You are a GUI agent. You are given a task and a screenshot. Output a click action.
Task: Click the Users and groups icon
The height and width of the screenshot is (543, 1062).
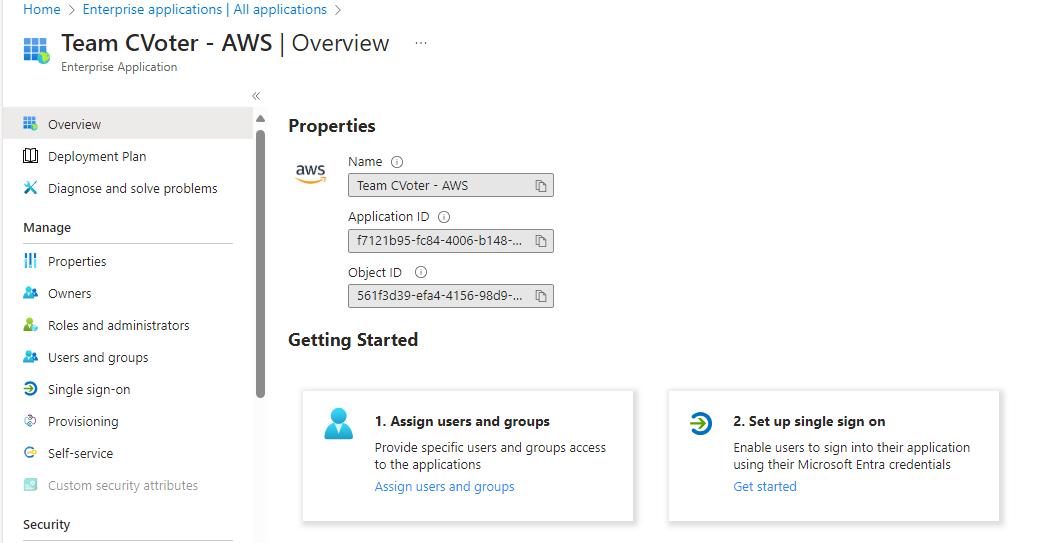[30, 357]
